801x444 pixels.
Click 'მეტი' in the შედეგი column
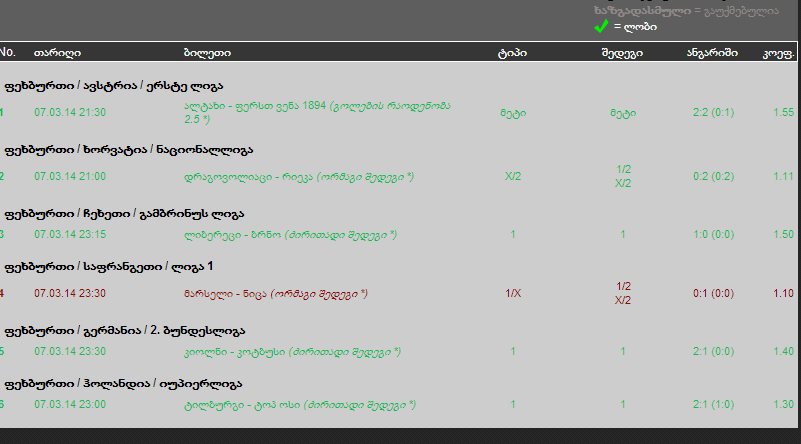tap(623, 113)
